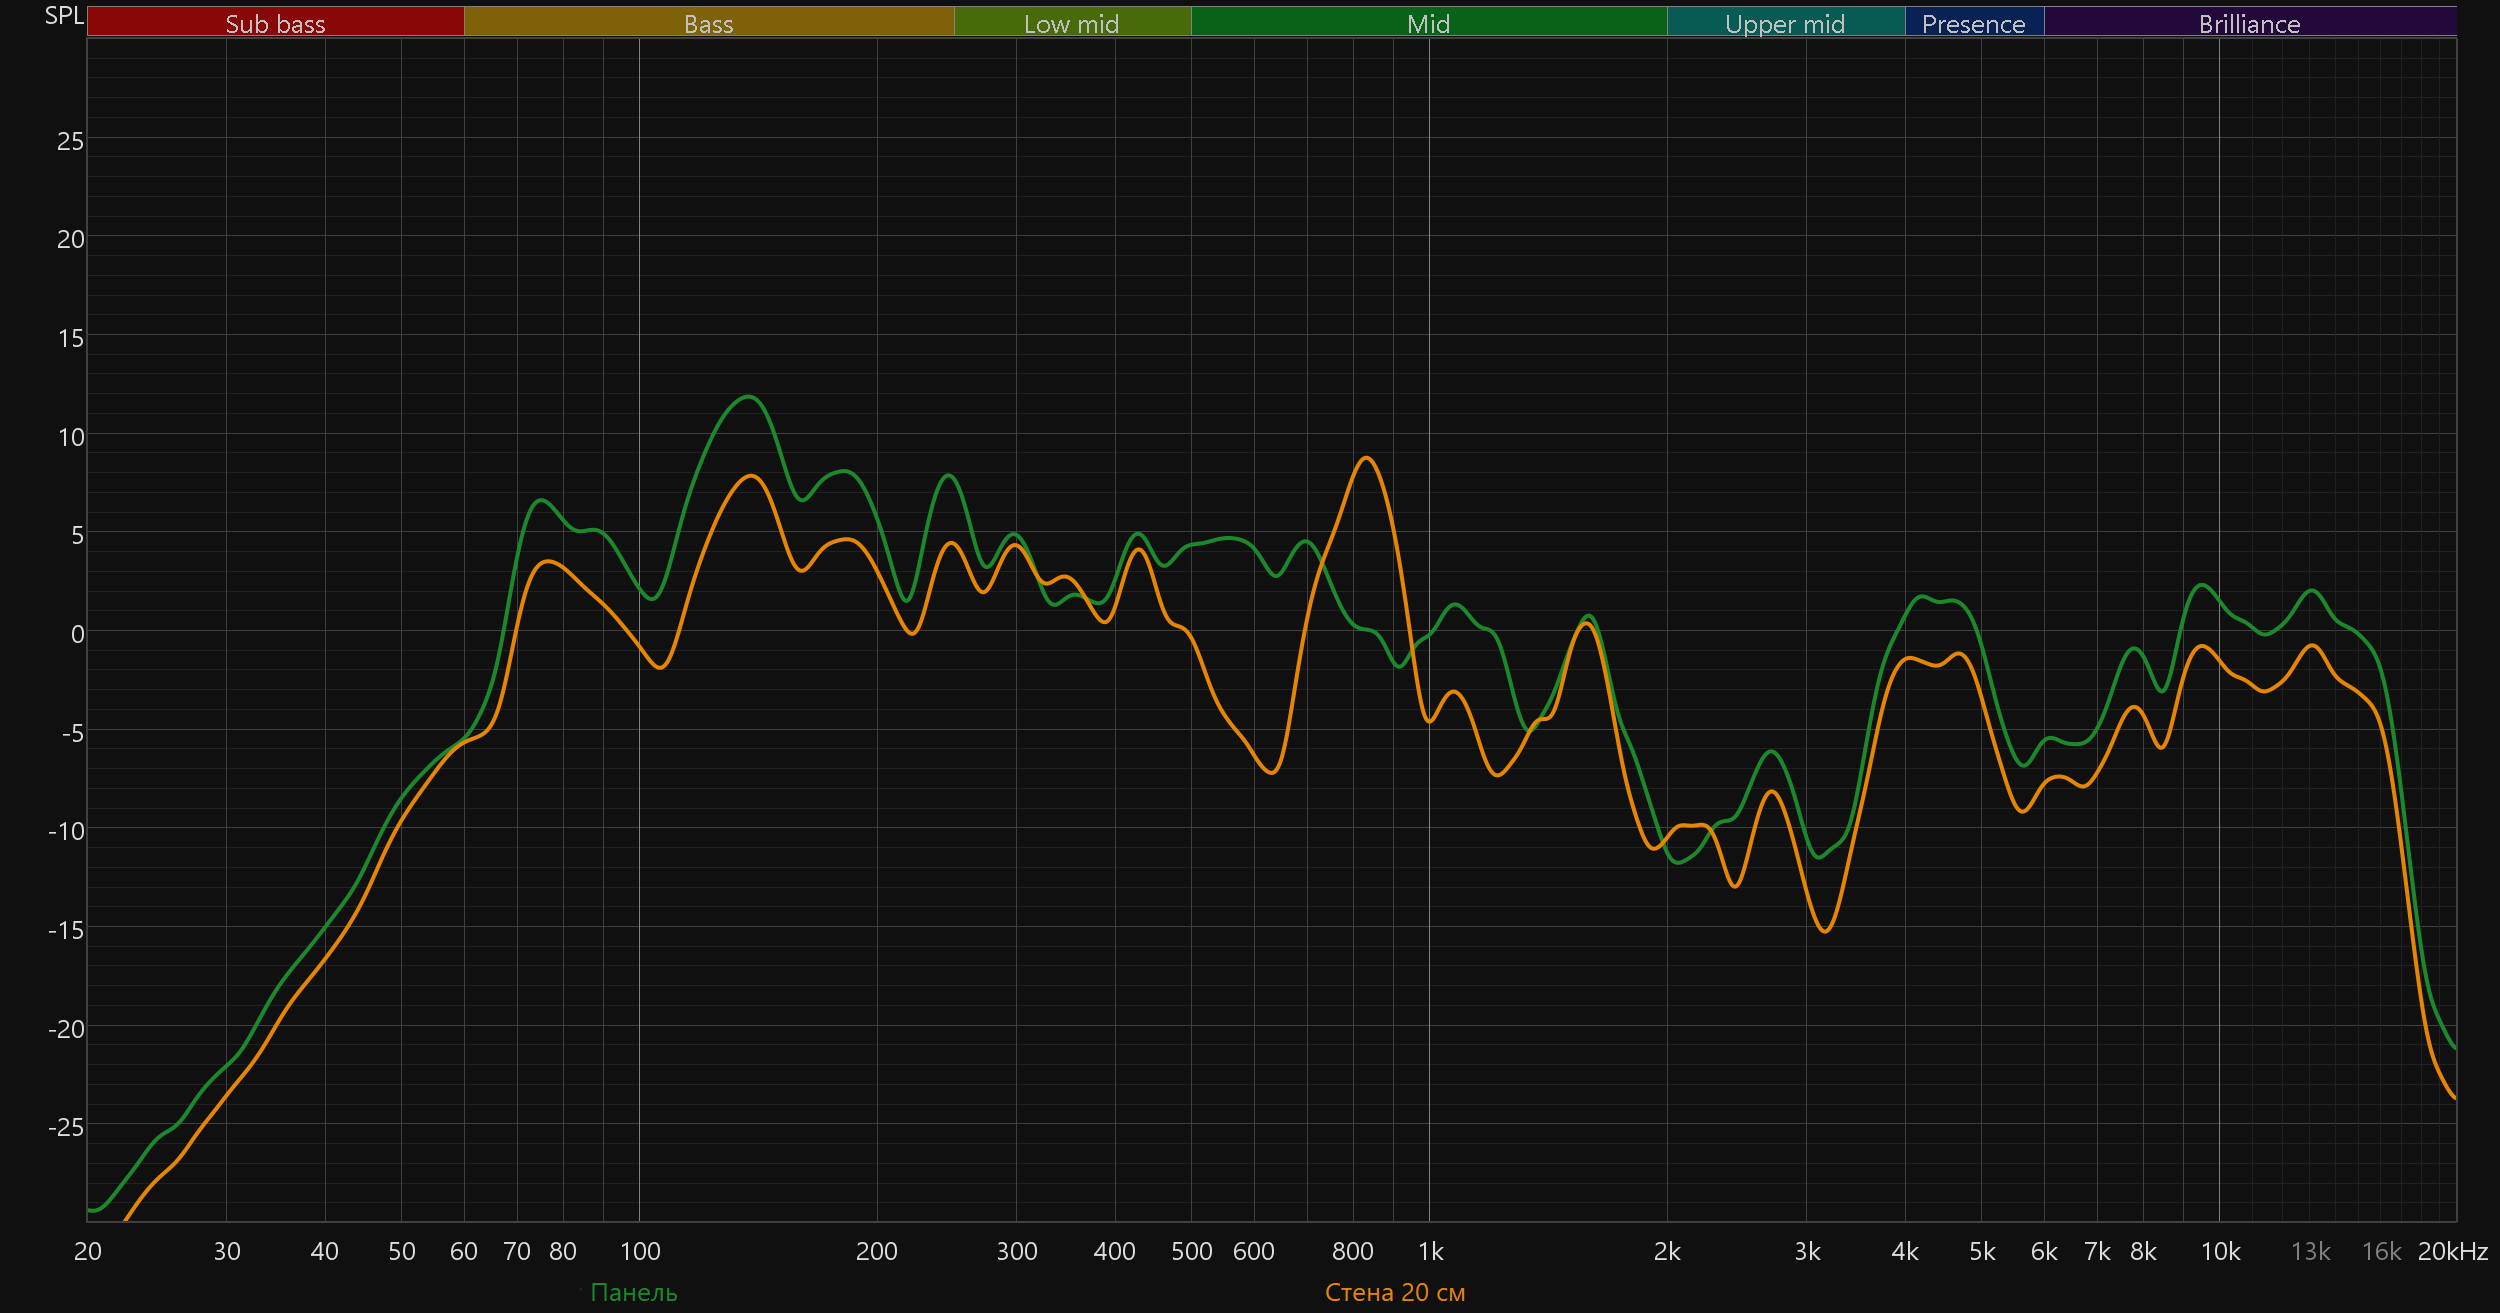Image resolution: width=2500 pixels, height=1313 pixels.
Task: Click the SPL axis label
Action: click(64, 15)
